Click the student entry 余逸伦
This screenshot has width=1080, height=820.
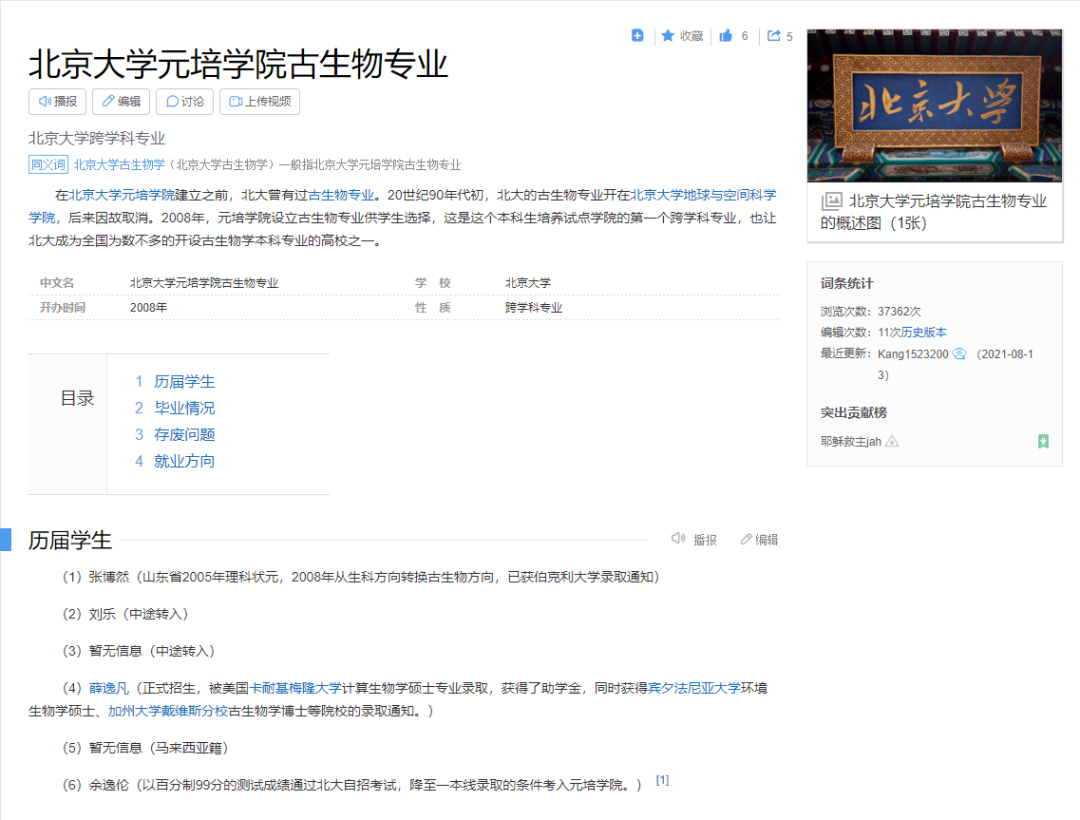[109, 785]
